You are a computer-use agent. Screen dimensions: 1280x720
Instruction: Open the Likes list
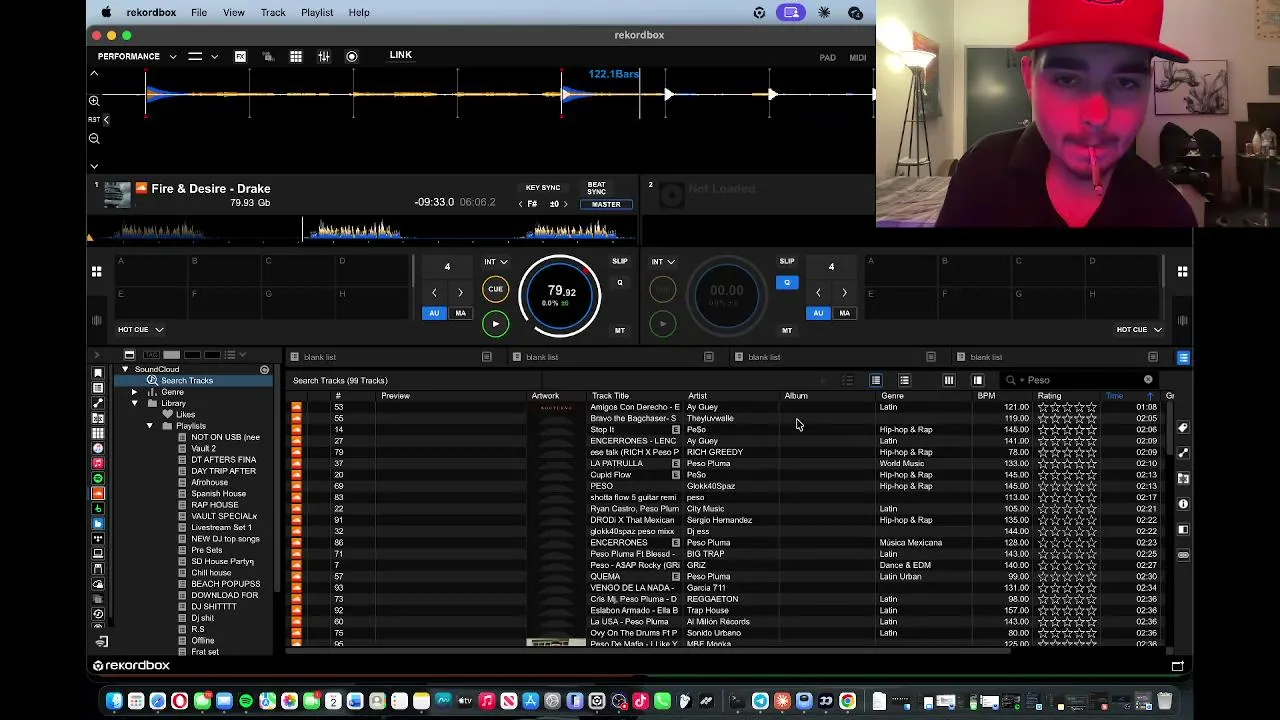pos(186,415)
